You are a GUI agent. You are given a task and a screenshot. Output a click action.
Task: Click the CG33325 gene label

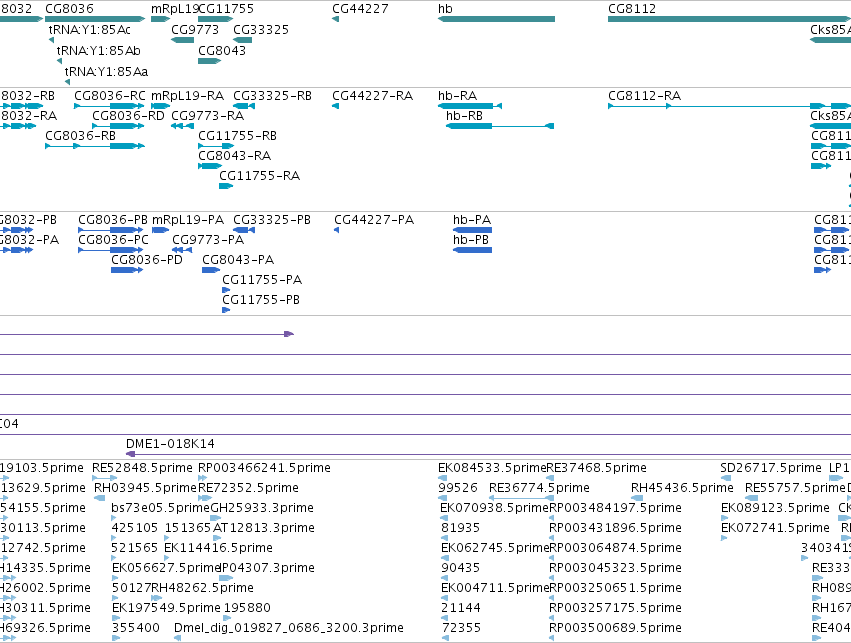coord(261,29)
